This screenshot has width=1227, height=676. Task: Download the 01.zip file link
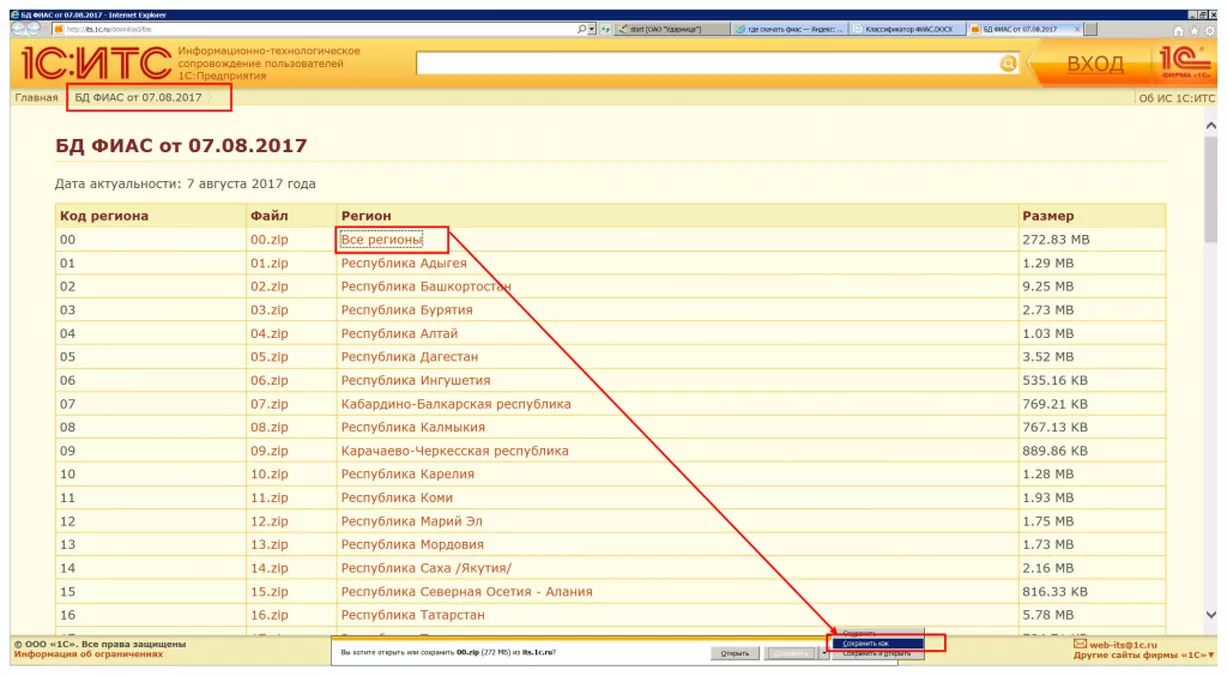269,263
